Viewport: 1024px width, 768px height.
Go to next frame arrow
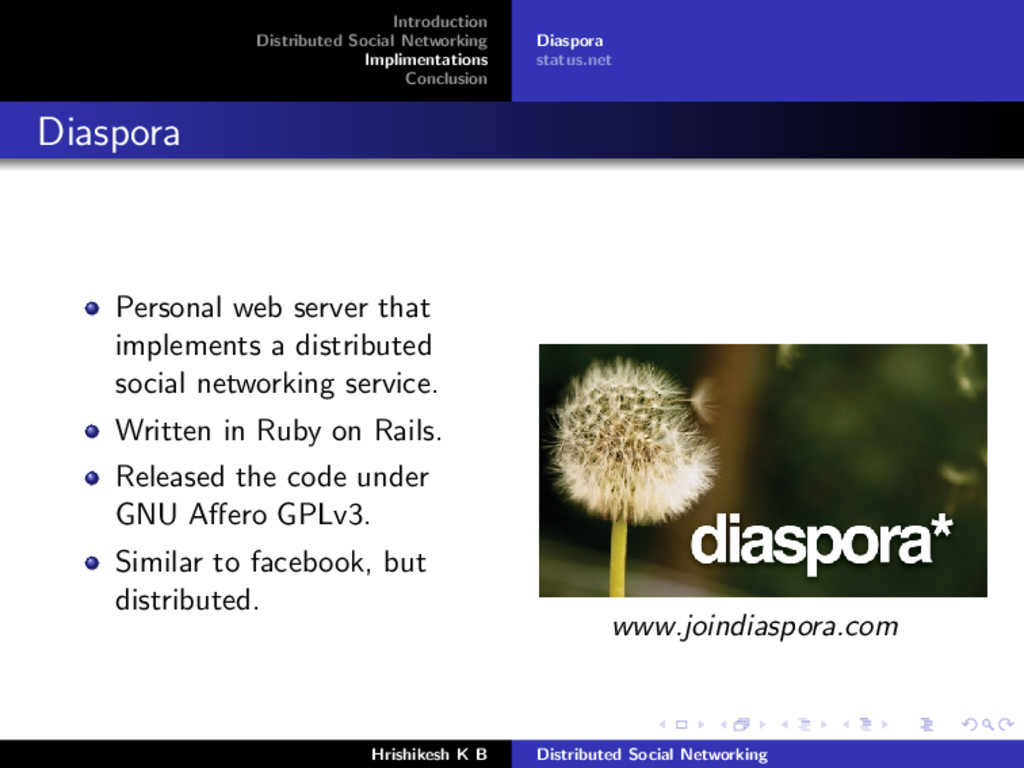click(761, 724)
